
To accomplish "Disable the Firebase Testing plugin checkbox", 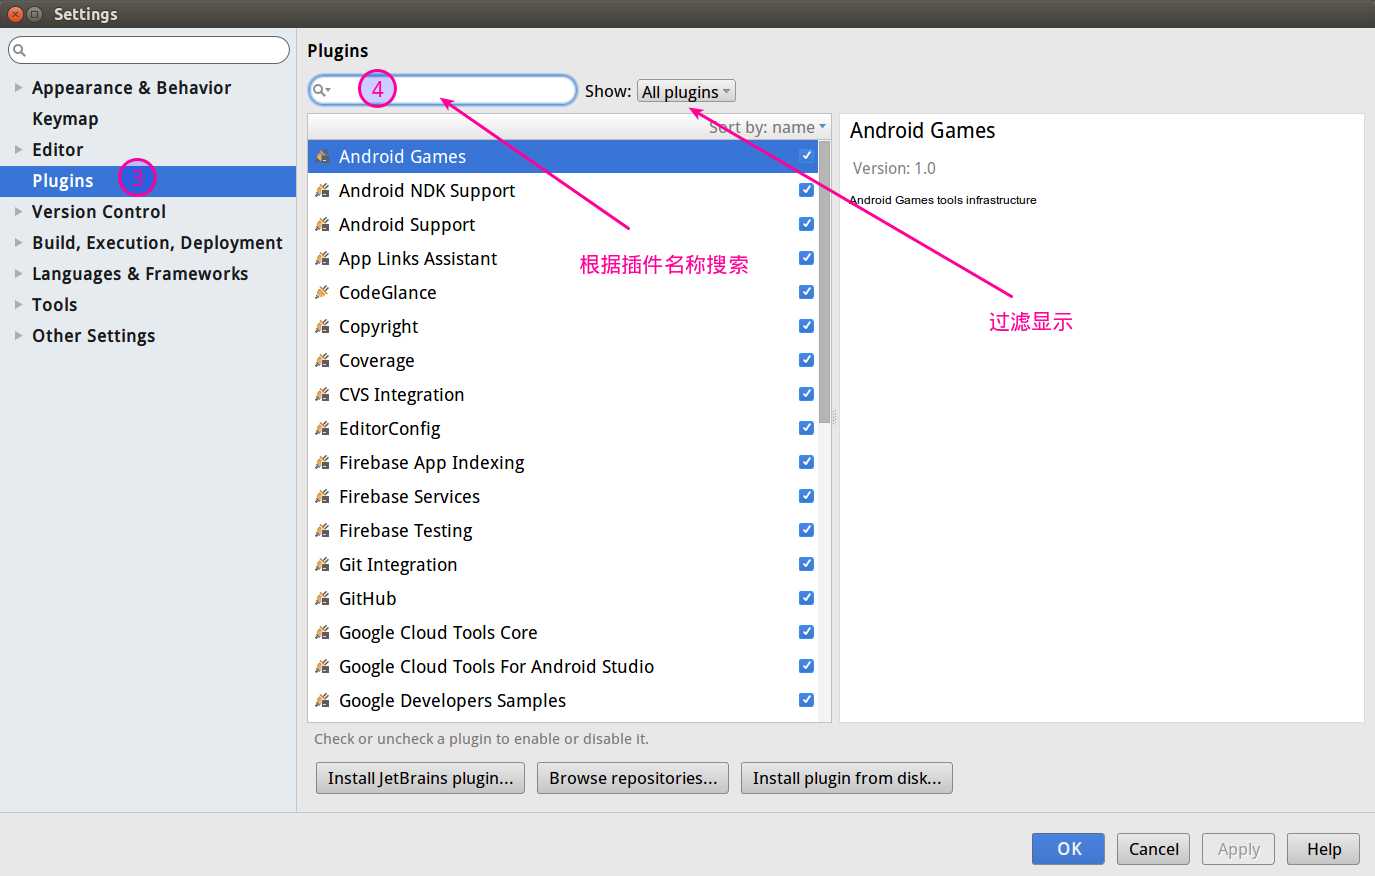I will [x=806, y=529].
